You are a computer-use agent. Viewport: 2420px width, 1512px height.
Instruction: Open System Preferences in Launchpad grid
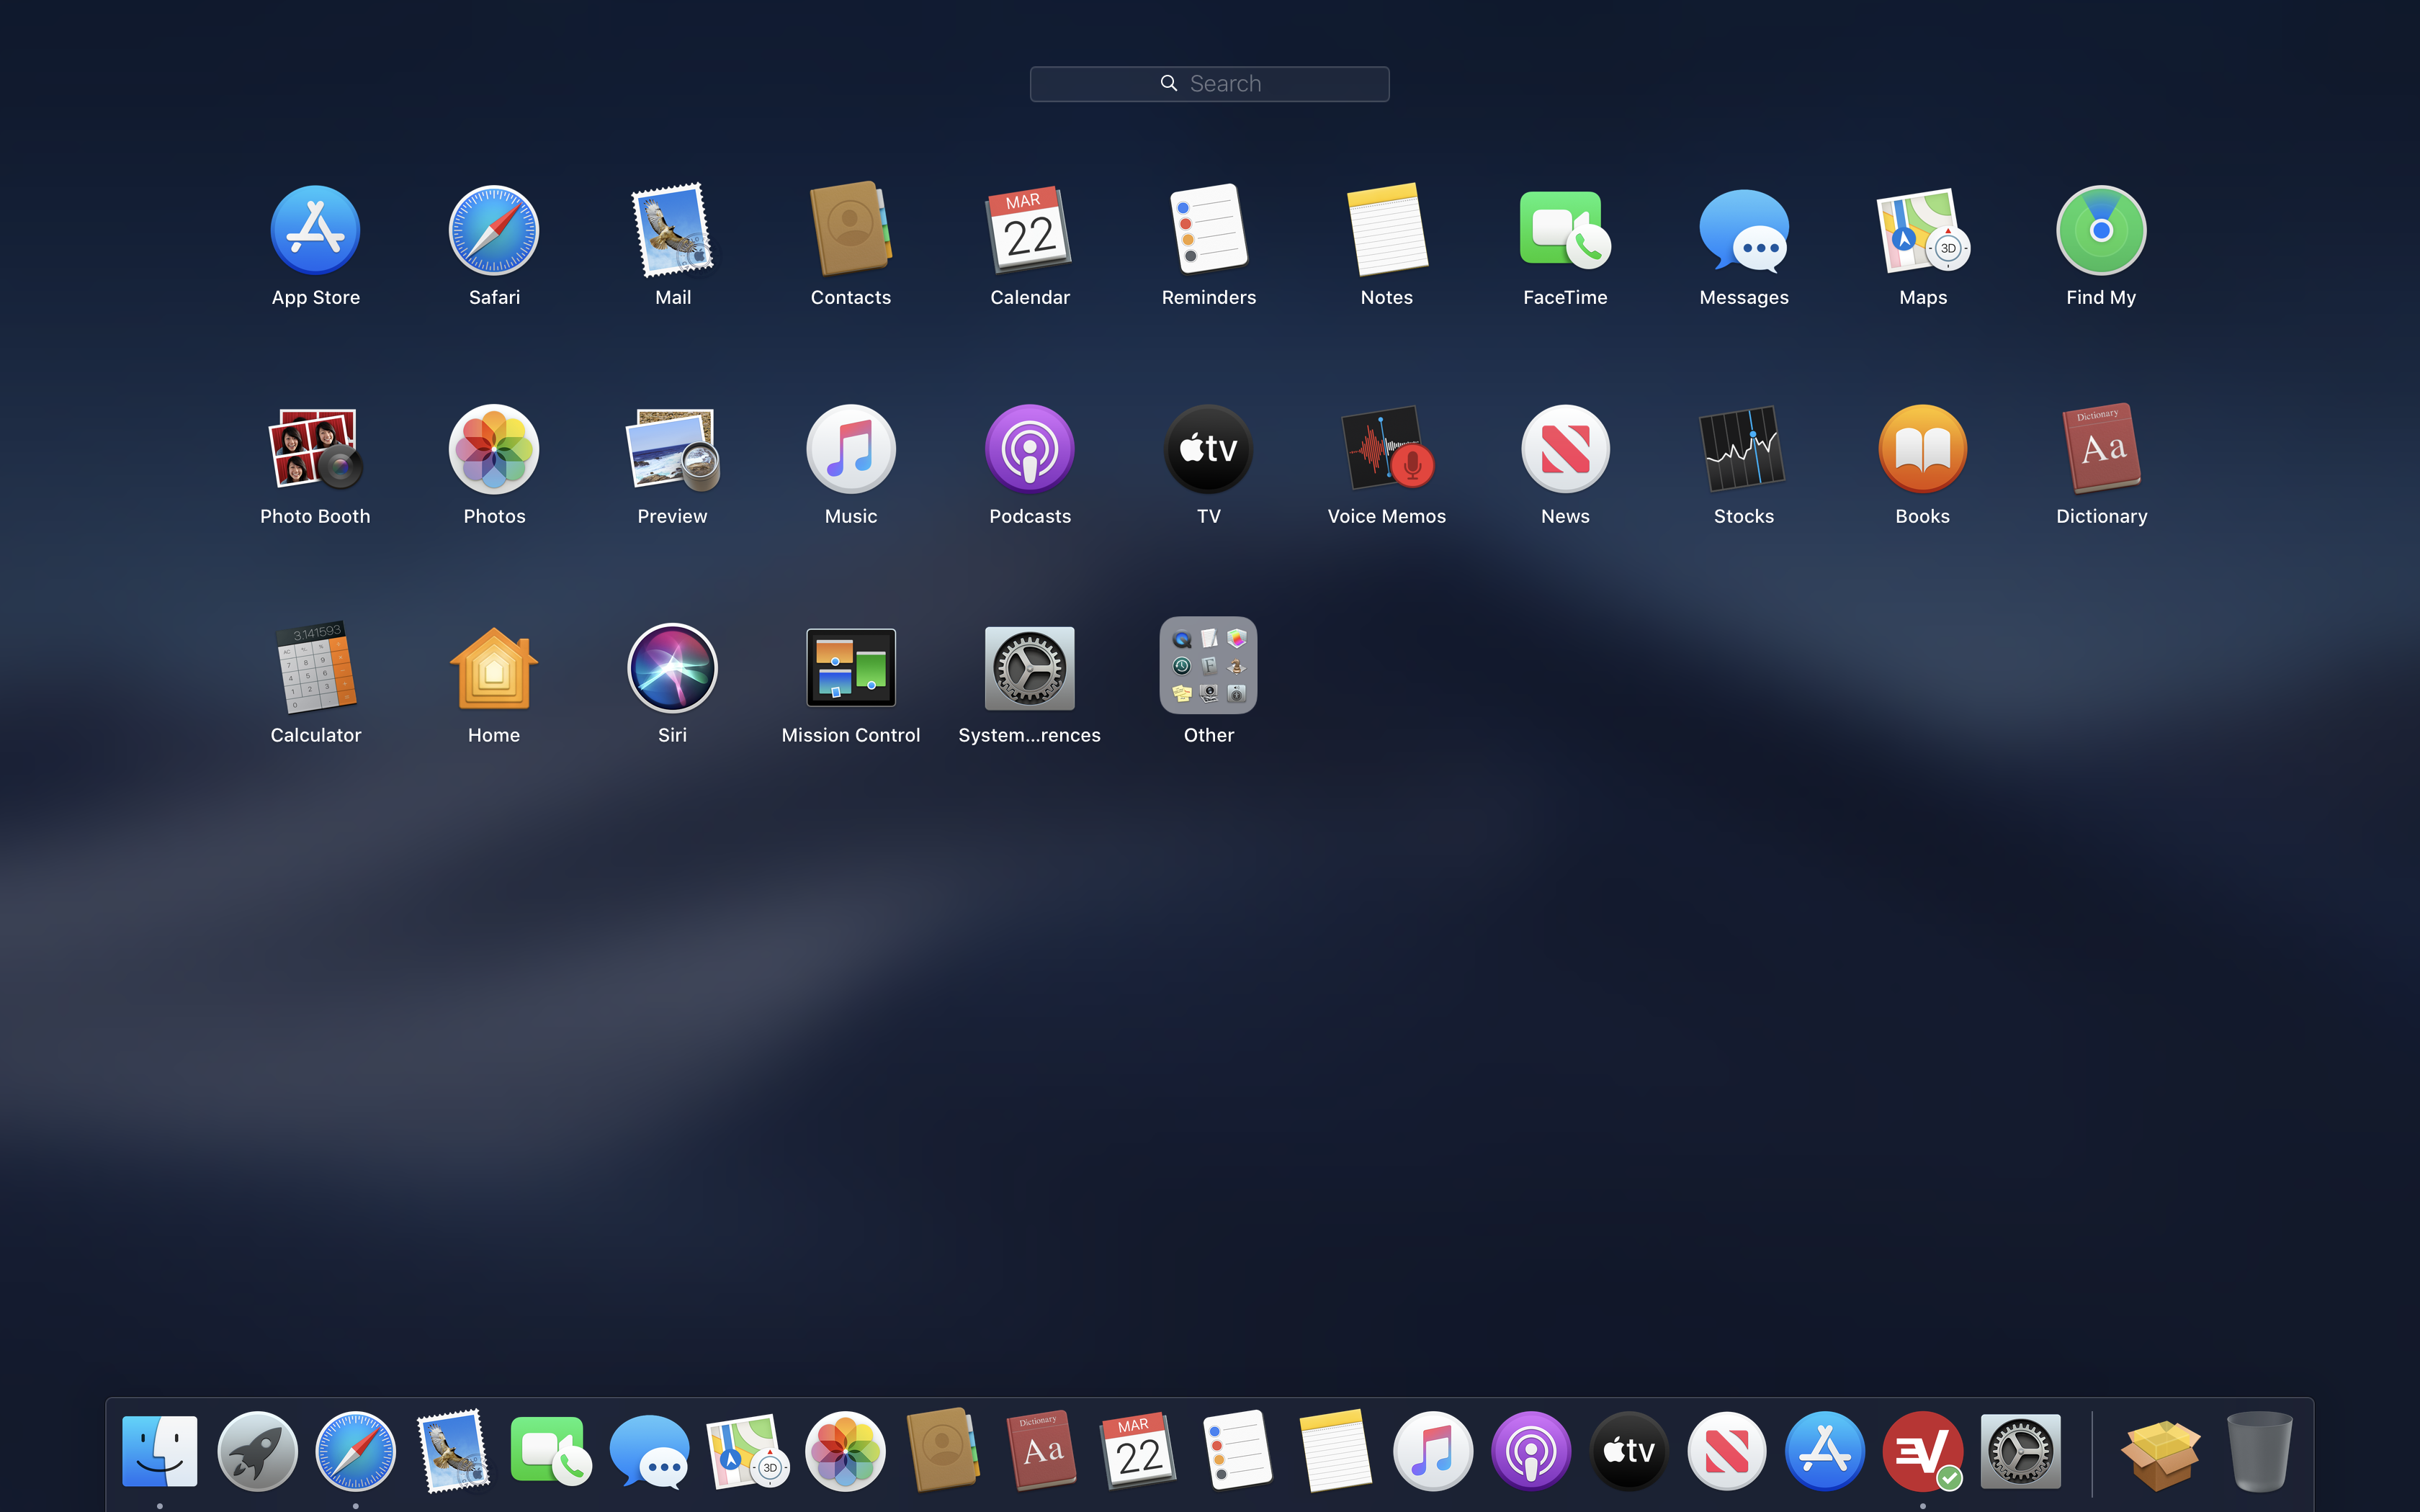(x=1029, y=668)
